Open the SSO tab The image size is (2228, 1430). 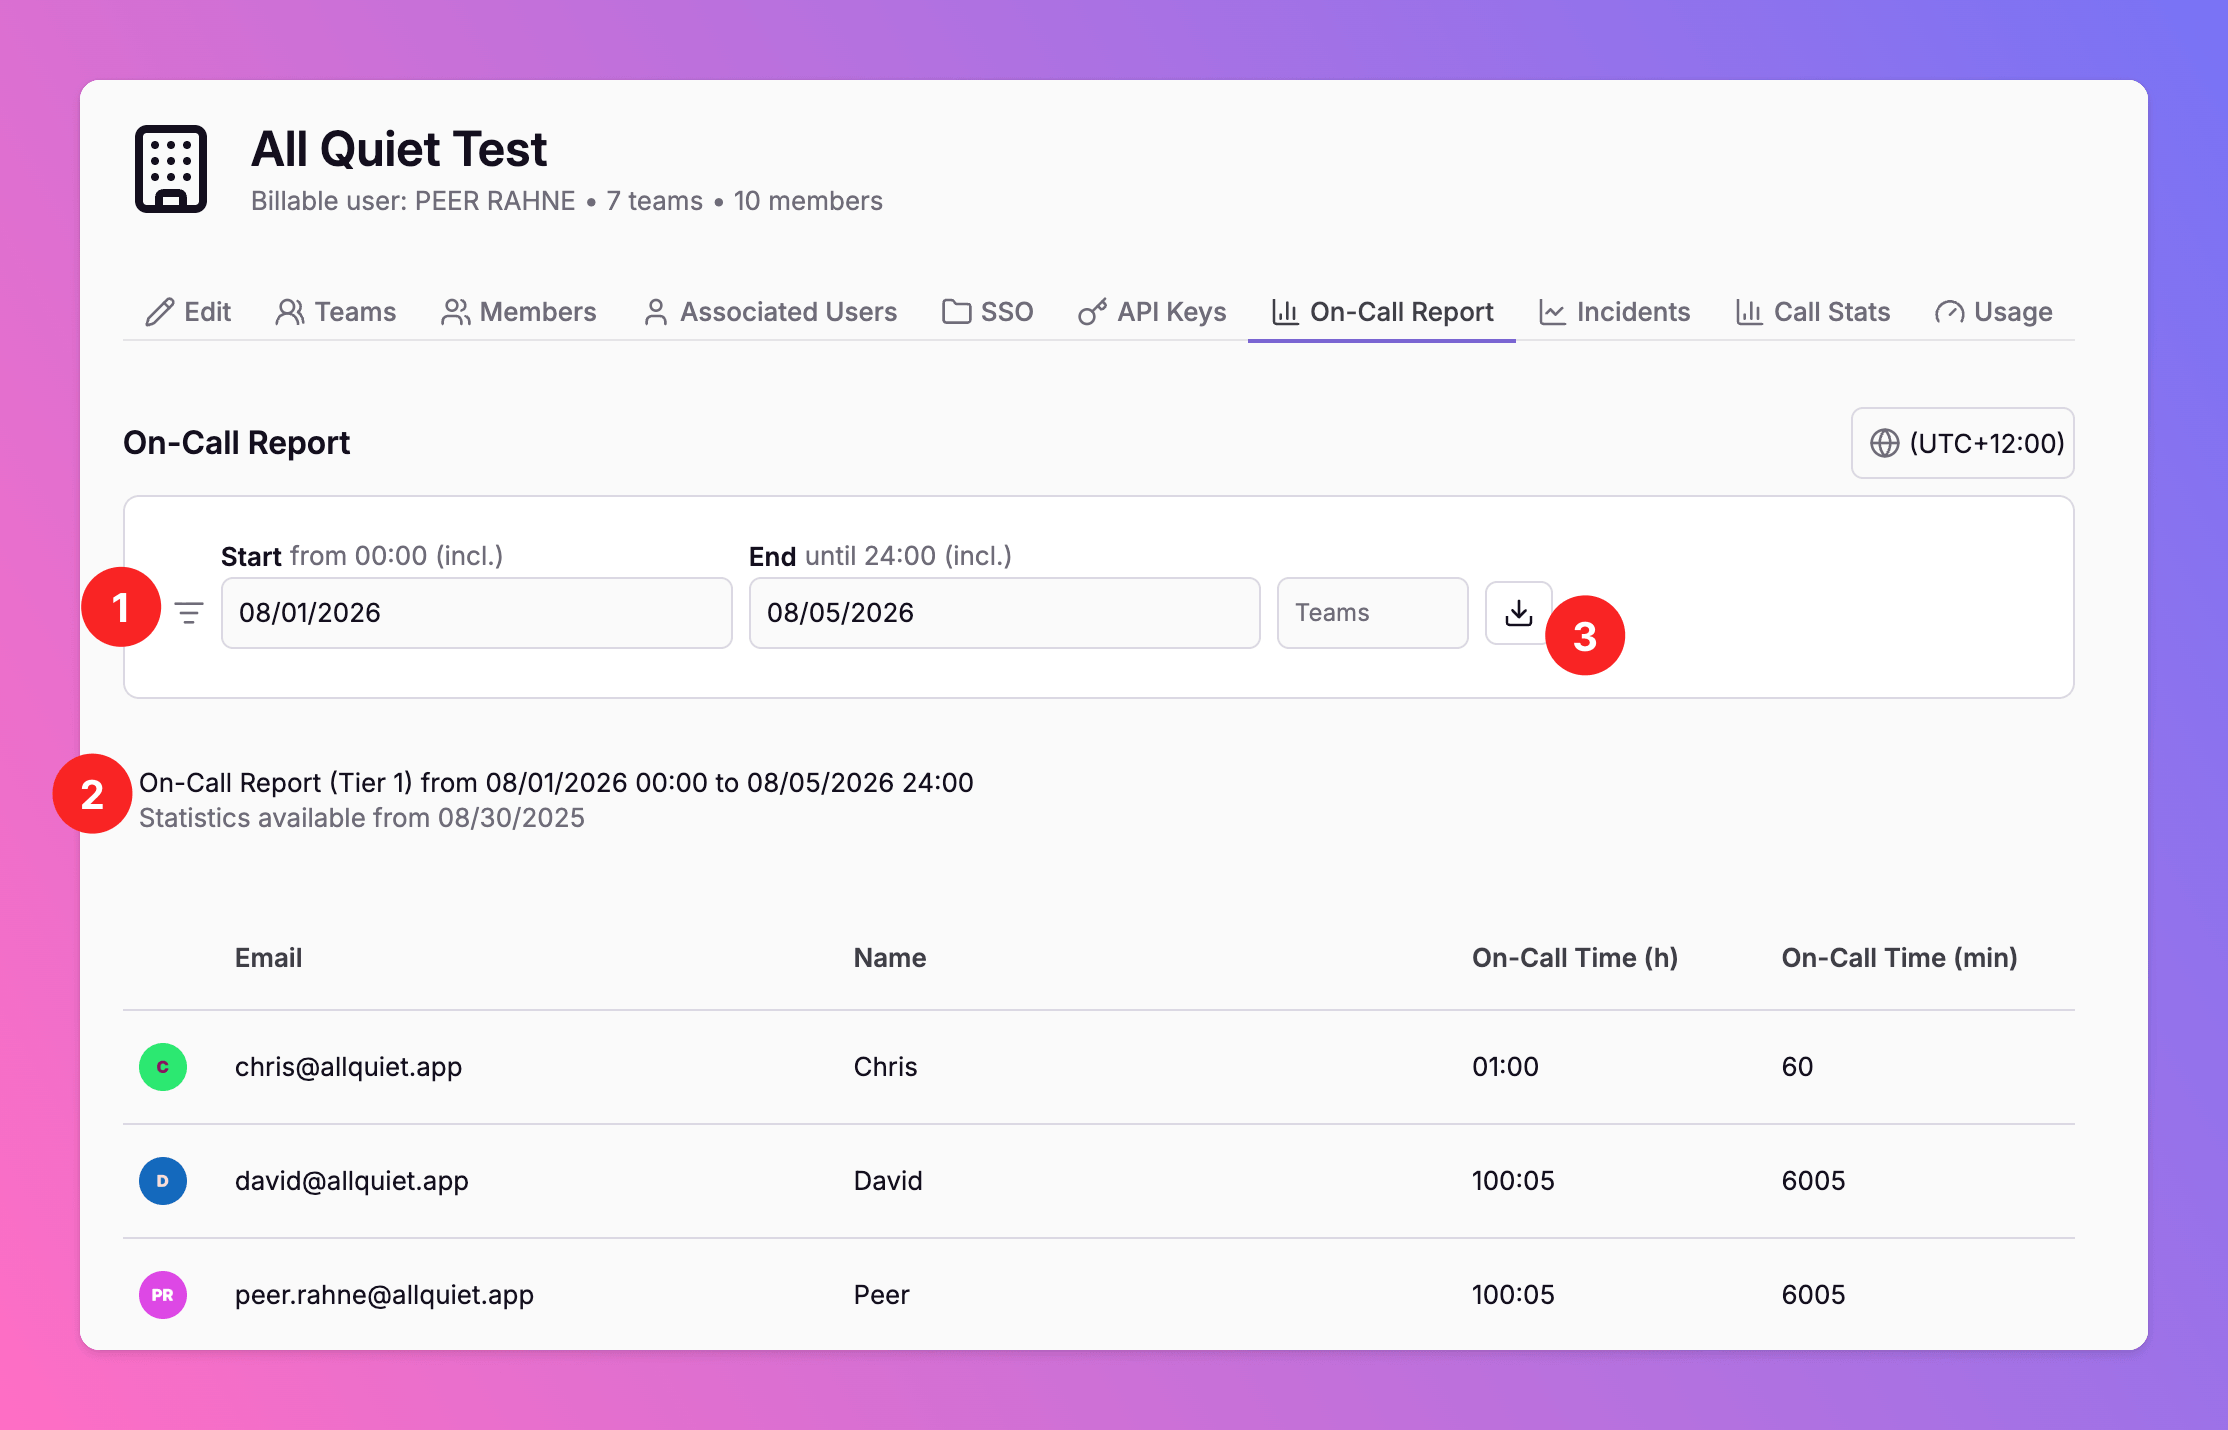point(987,312)
